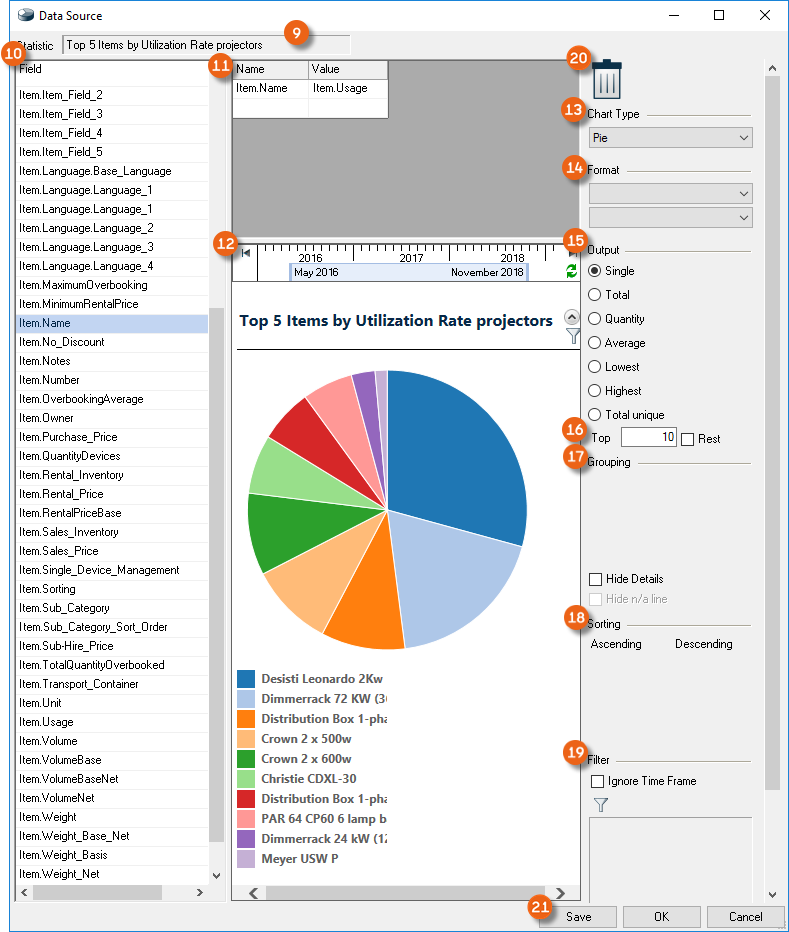The height and width of the screenshot is (932, 789).
Task: Enable the Hide Details checkbox
Action: click(x=596, y=579)
